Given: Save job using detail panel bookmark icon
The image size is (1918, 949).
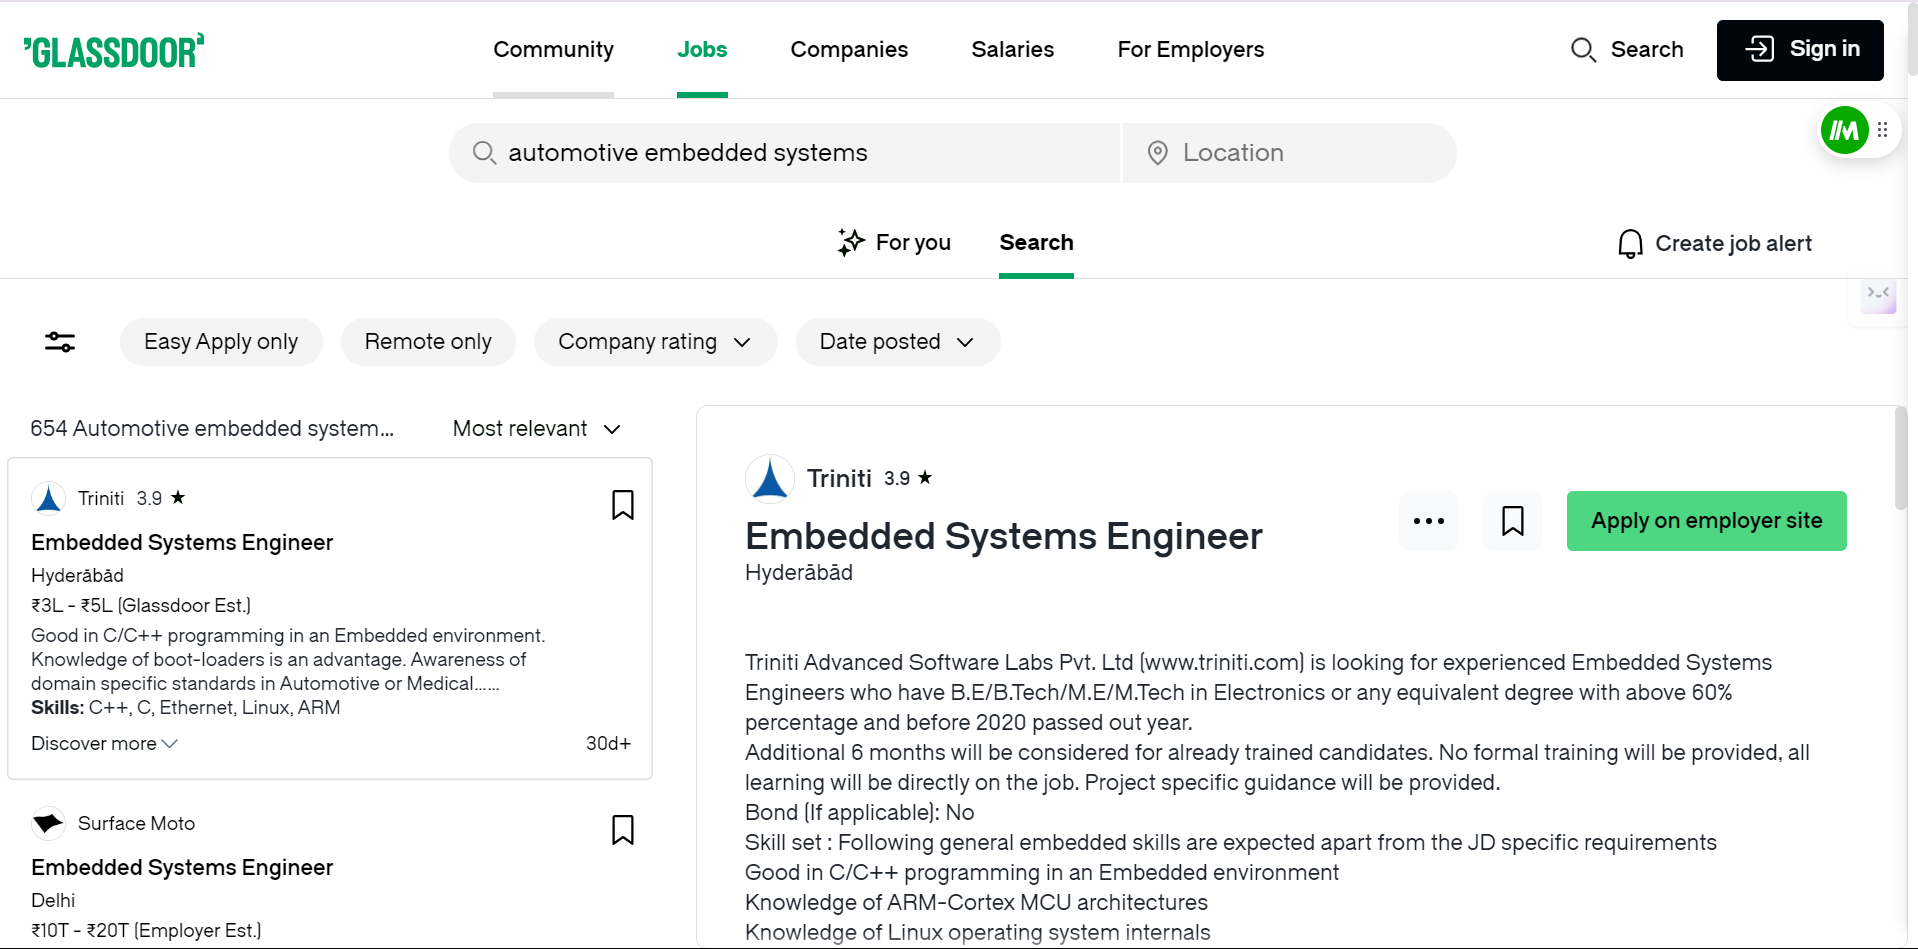Looking at the screenshot, I should 1512,521.
